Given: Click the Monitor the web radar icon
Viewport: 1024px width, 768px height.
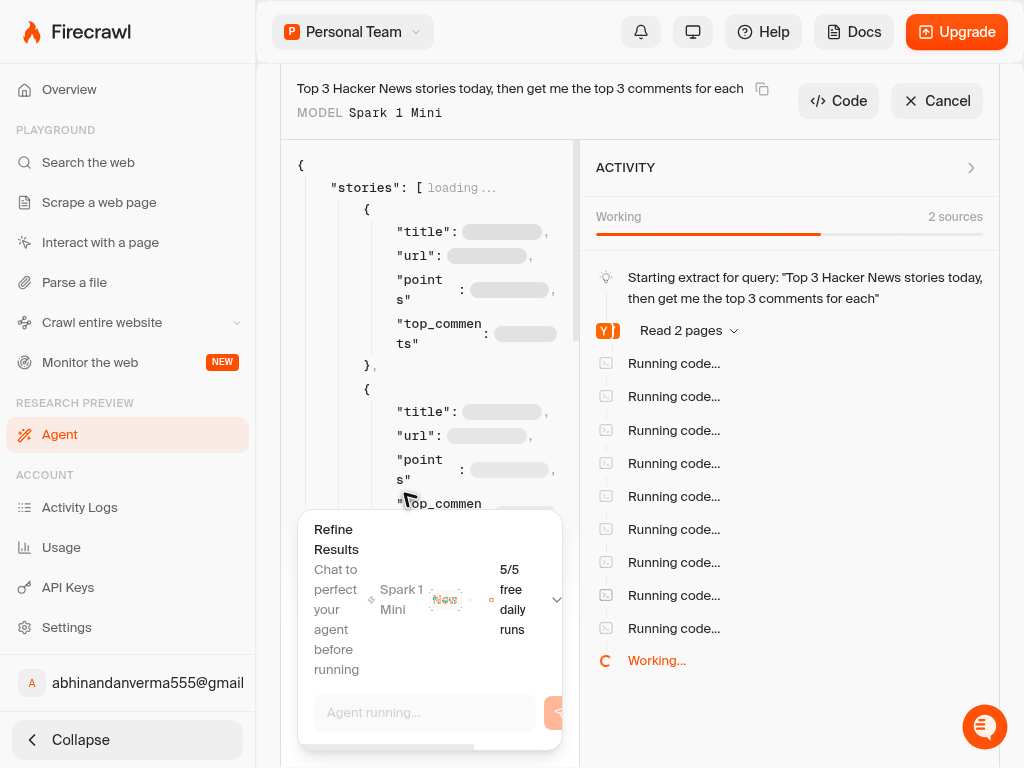Looking at the screenshot, I should point(24,362).
